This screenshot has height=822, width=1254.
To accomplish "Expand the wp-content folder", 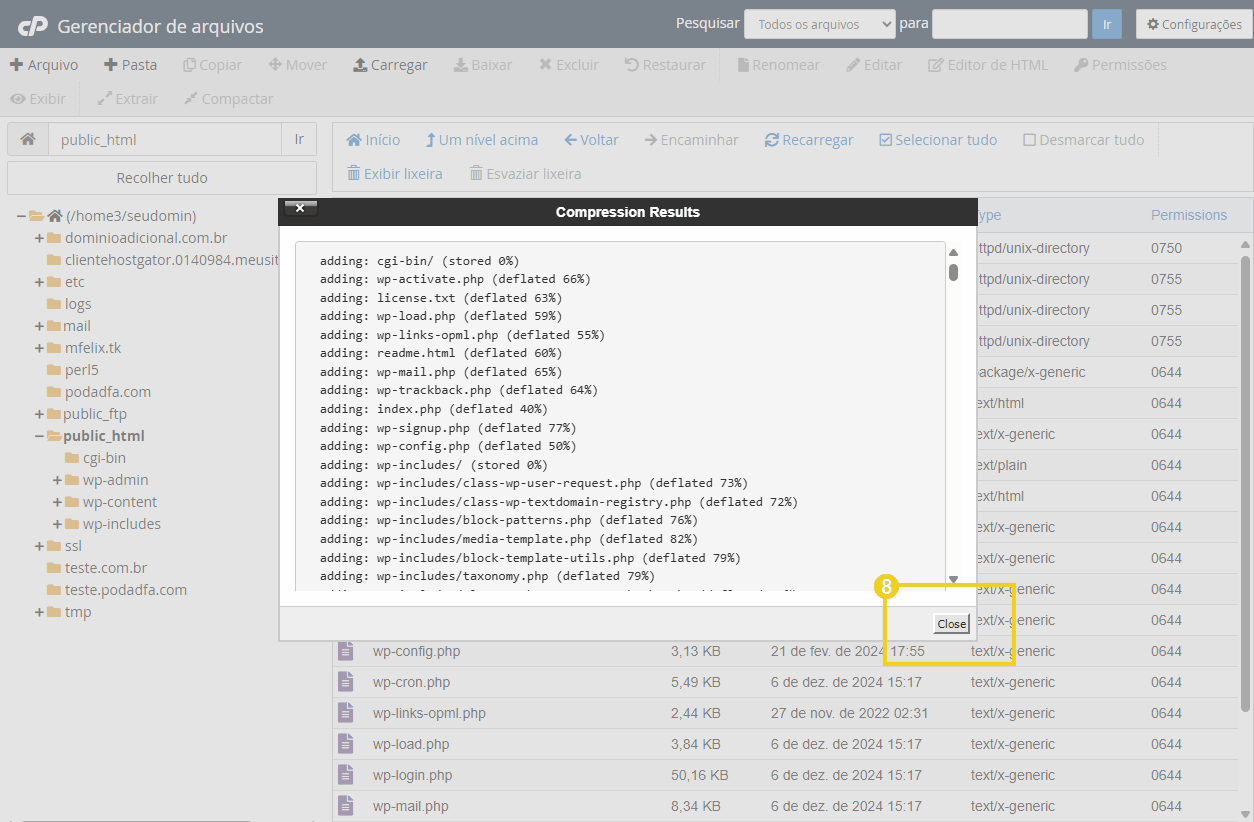I will (x=57, y=502).
